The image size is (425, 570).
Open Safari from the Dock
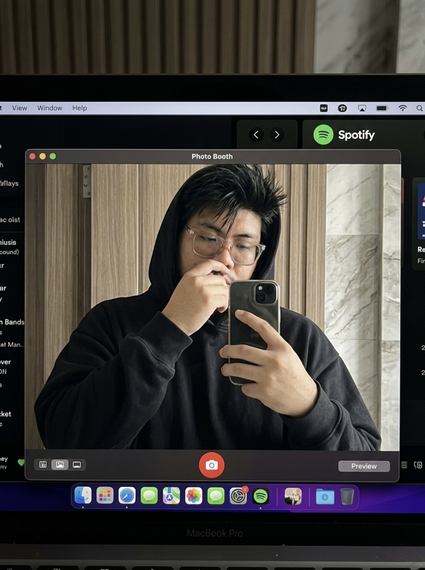(127, 495)
